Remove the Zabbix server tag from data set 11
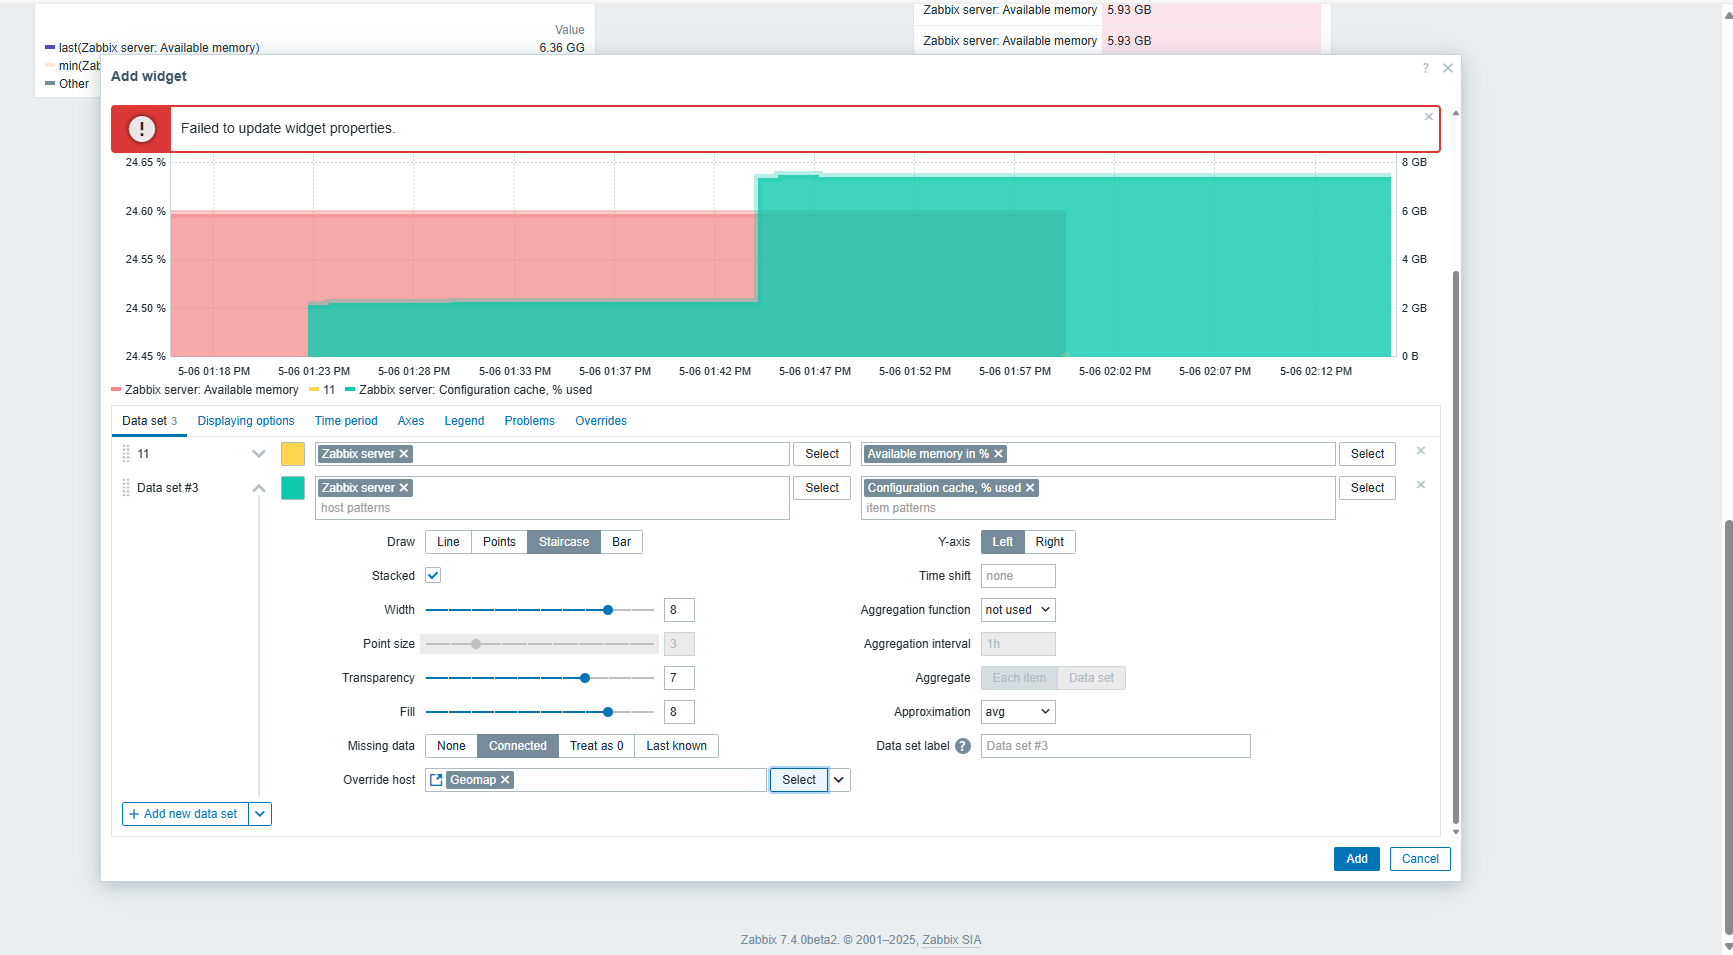The image size is (1733, 955). 404,454
